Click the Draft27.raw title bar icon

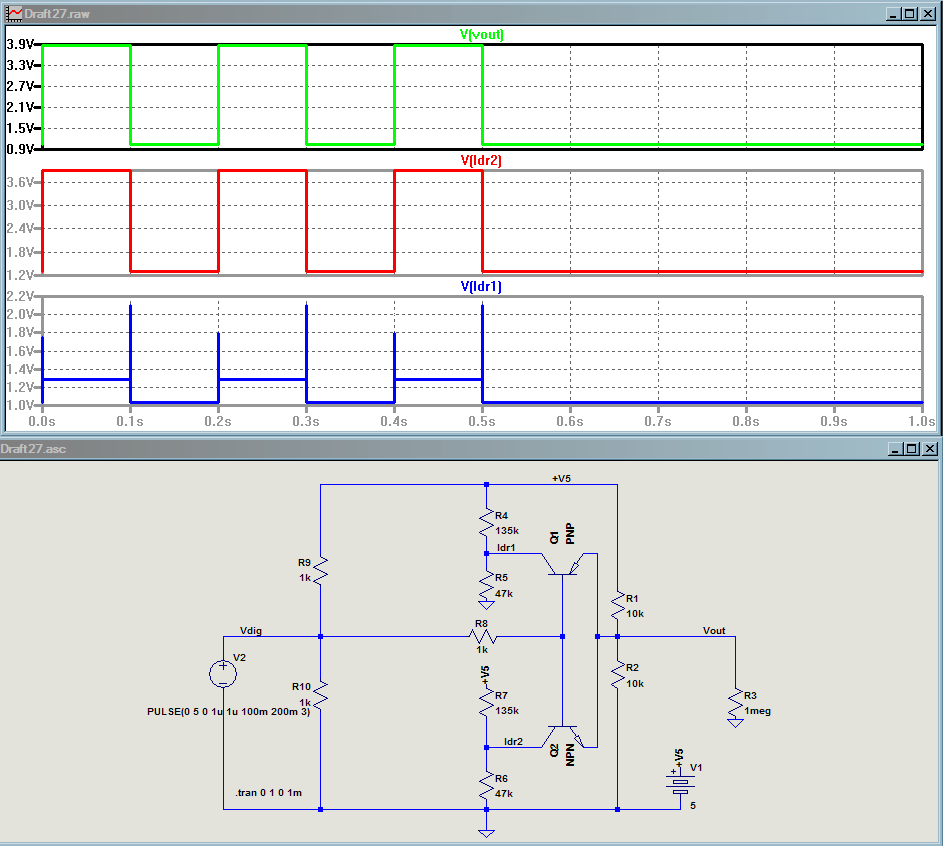(14, 13)
